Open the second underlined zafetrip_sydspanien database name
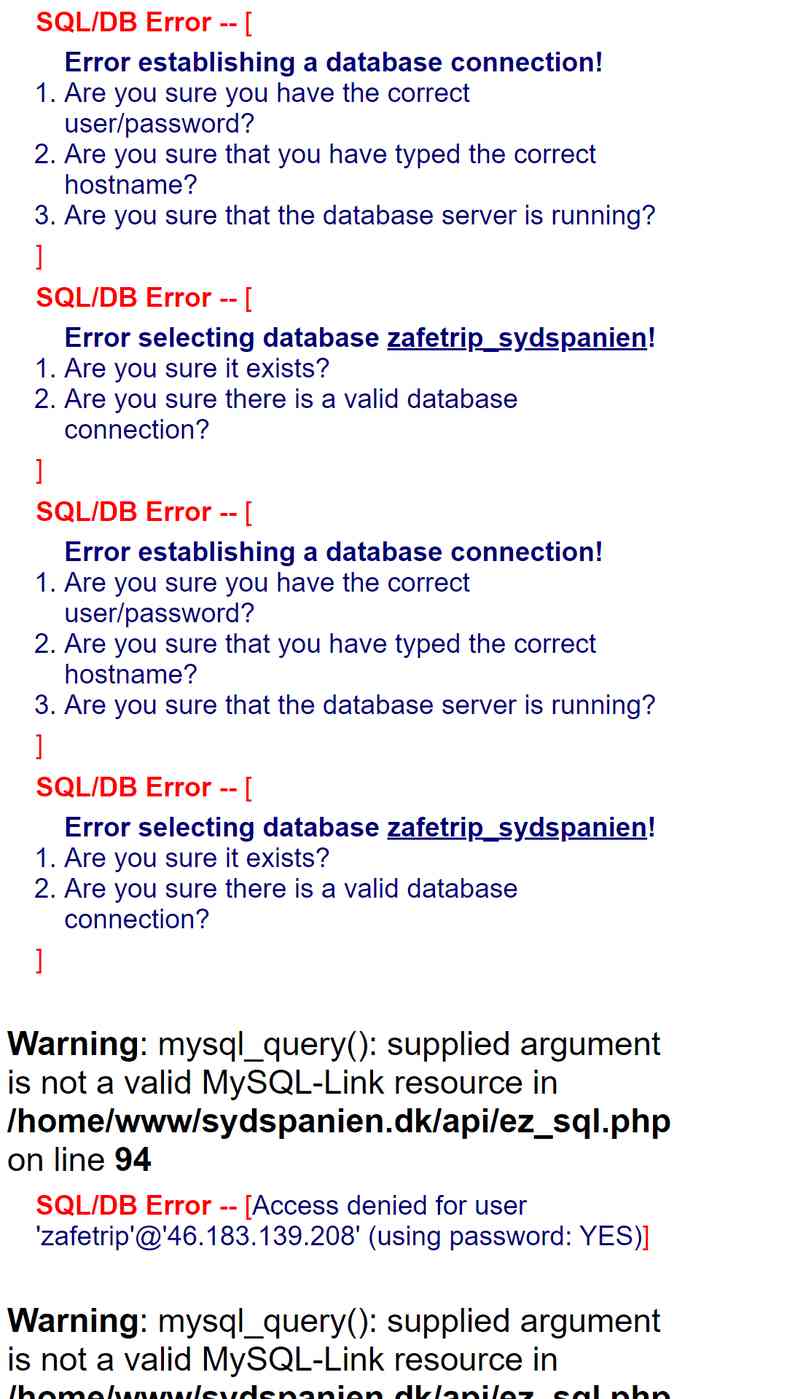Viewport: 787px width, 1399px height. tap(517, 828)
